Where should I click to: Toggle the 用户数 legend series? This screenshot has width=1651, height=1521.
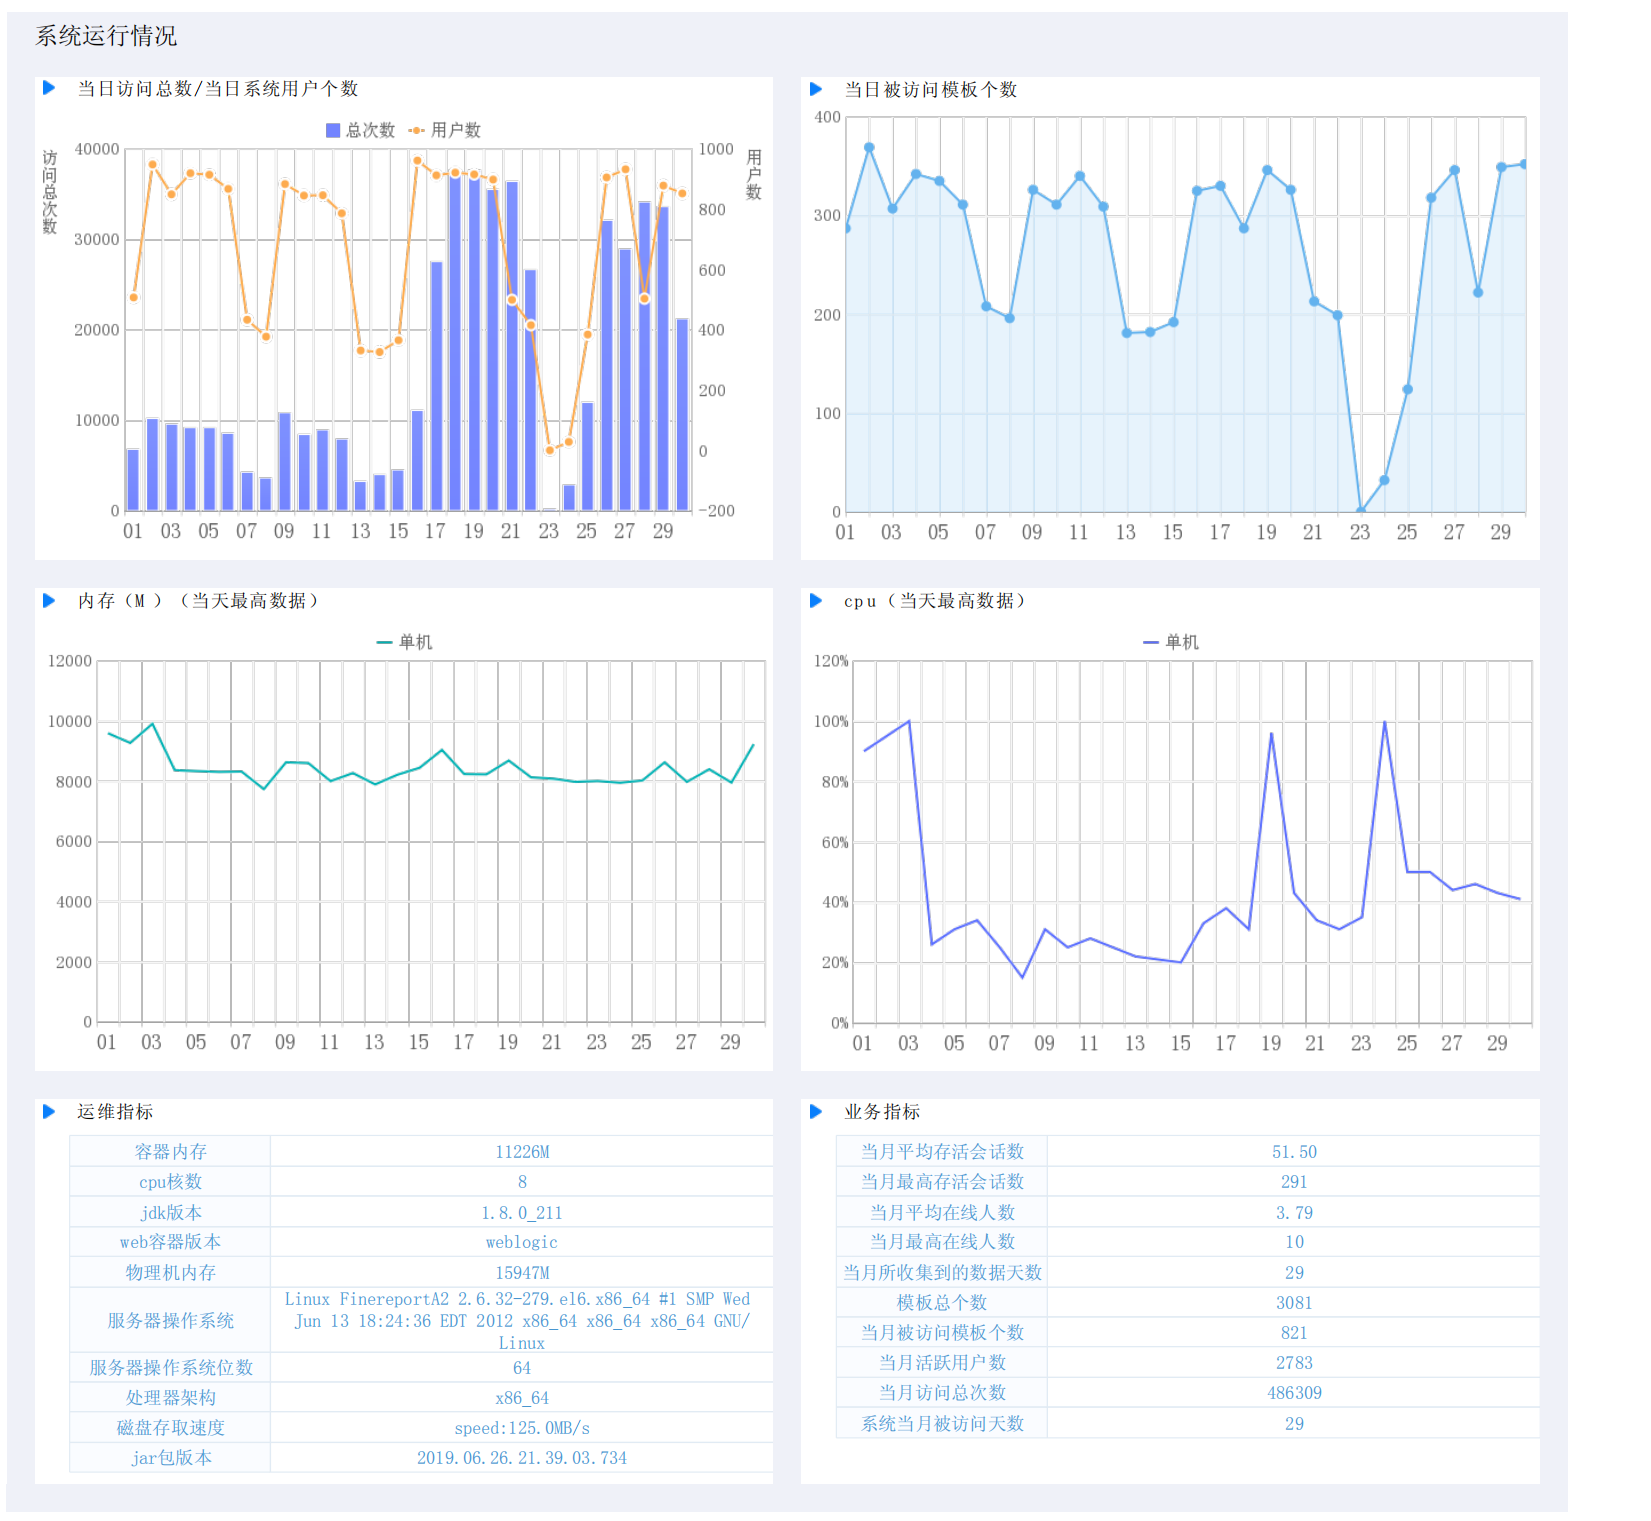(x=446, y=130)
